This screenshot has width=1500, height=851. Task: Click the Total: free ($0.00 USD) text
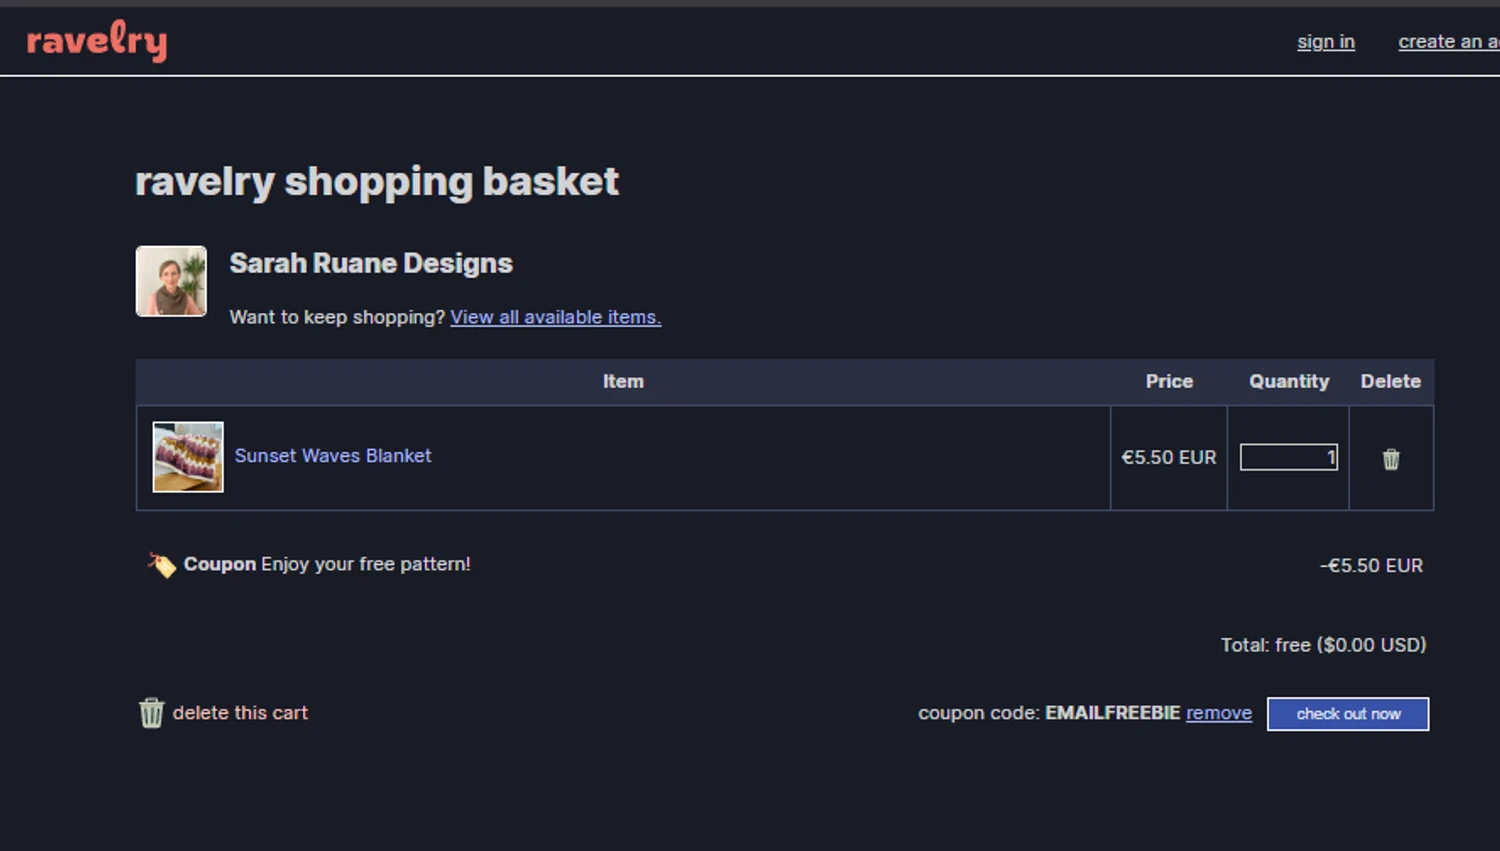1323,645
